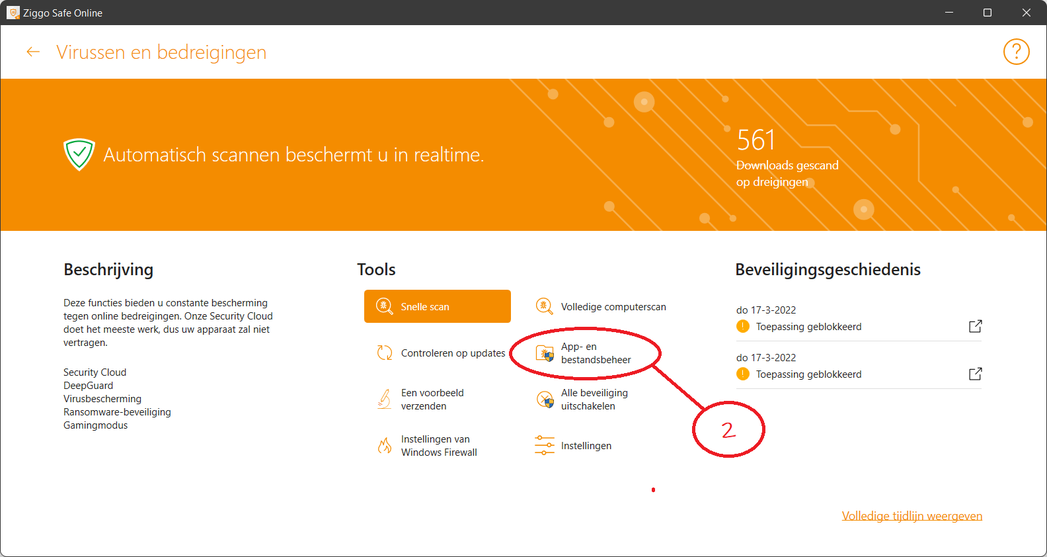Open the help question mark icon

tap(1016, 52)
